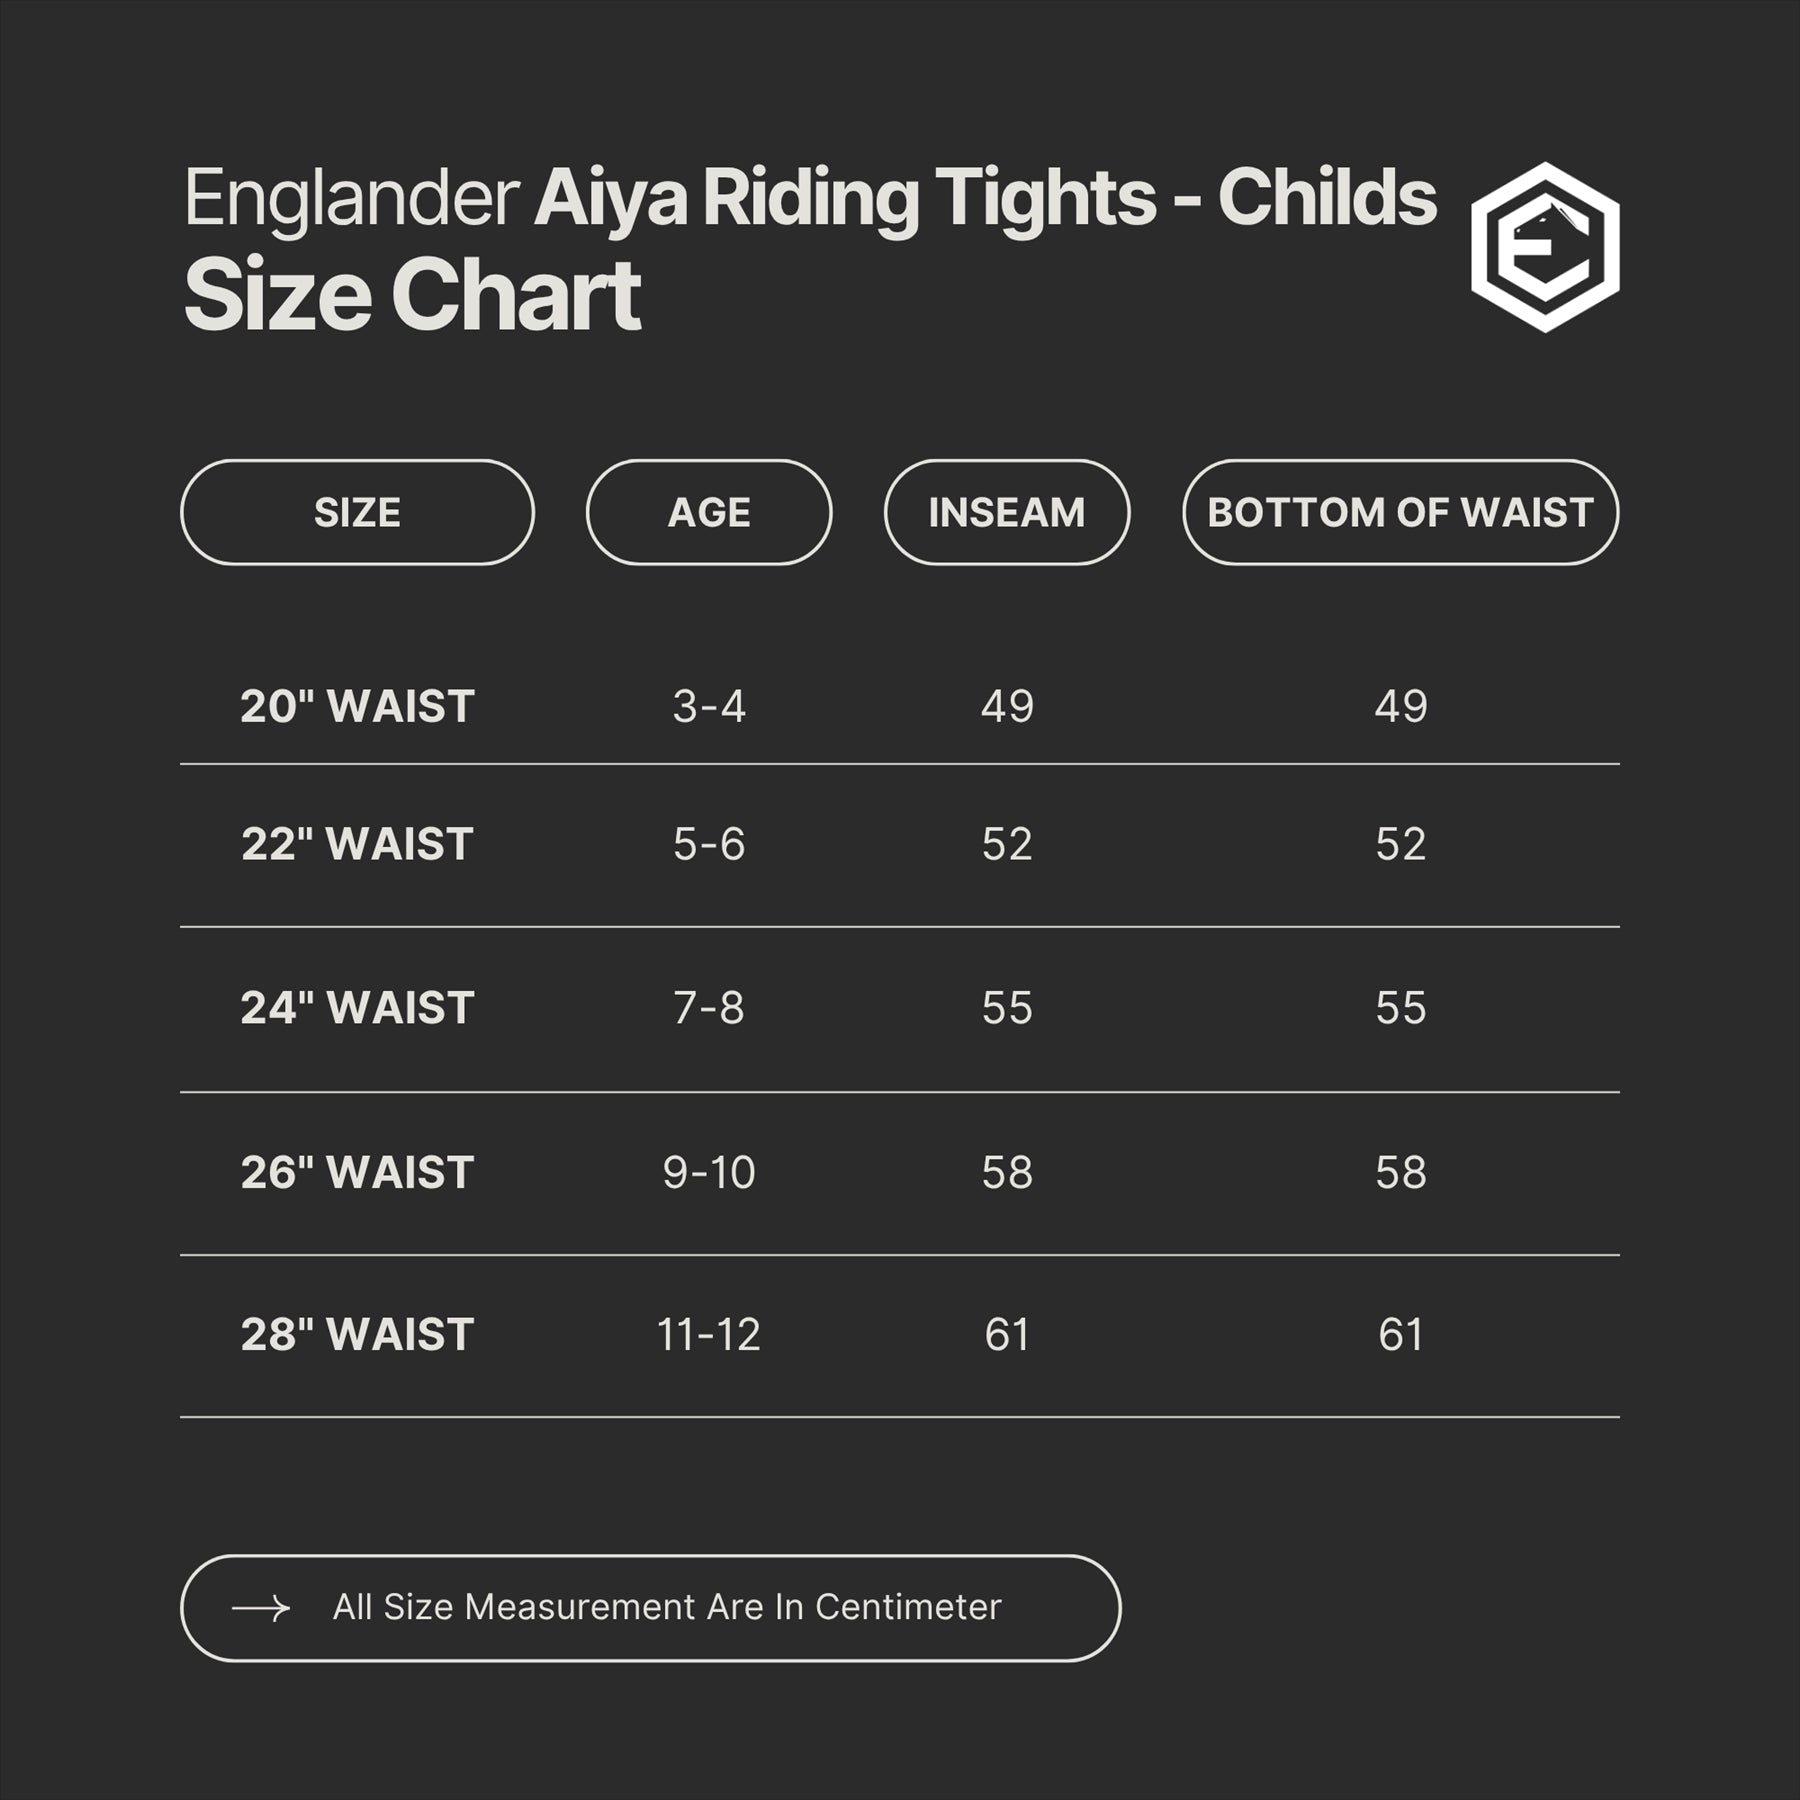Select the inseam value 52
This screenshot has height=1800, width=1800.
[x=1007, y=844]
